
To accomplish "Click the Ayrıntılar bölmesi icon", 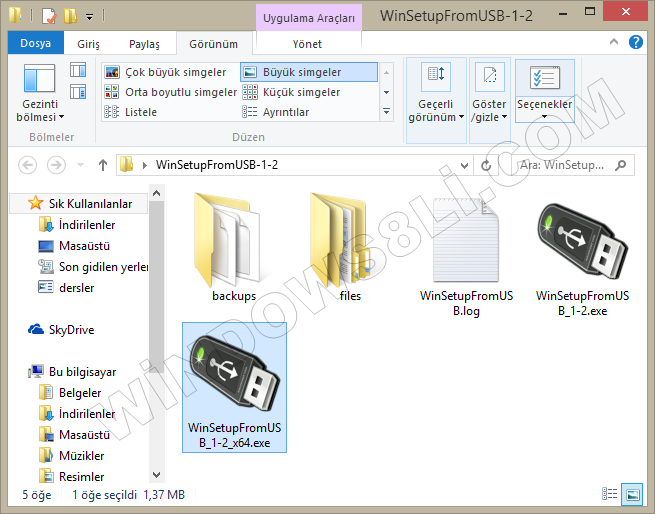I will [78, 92].
